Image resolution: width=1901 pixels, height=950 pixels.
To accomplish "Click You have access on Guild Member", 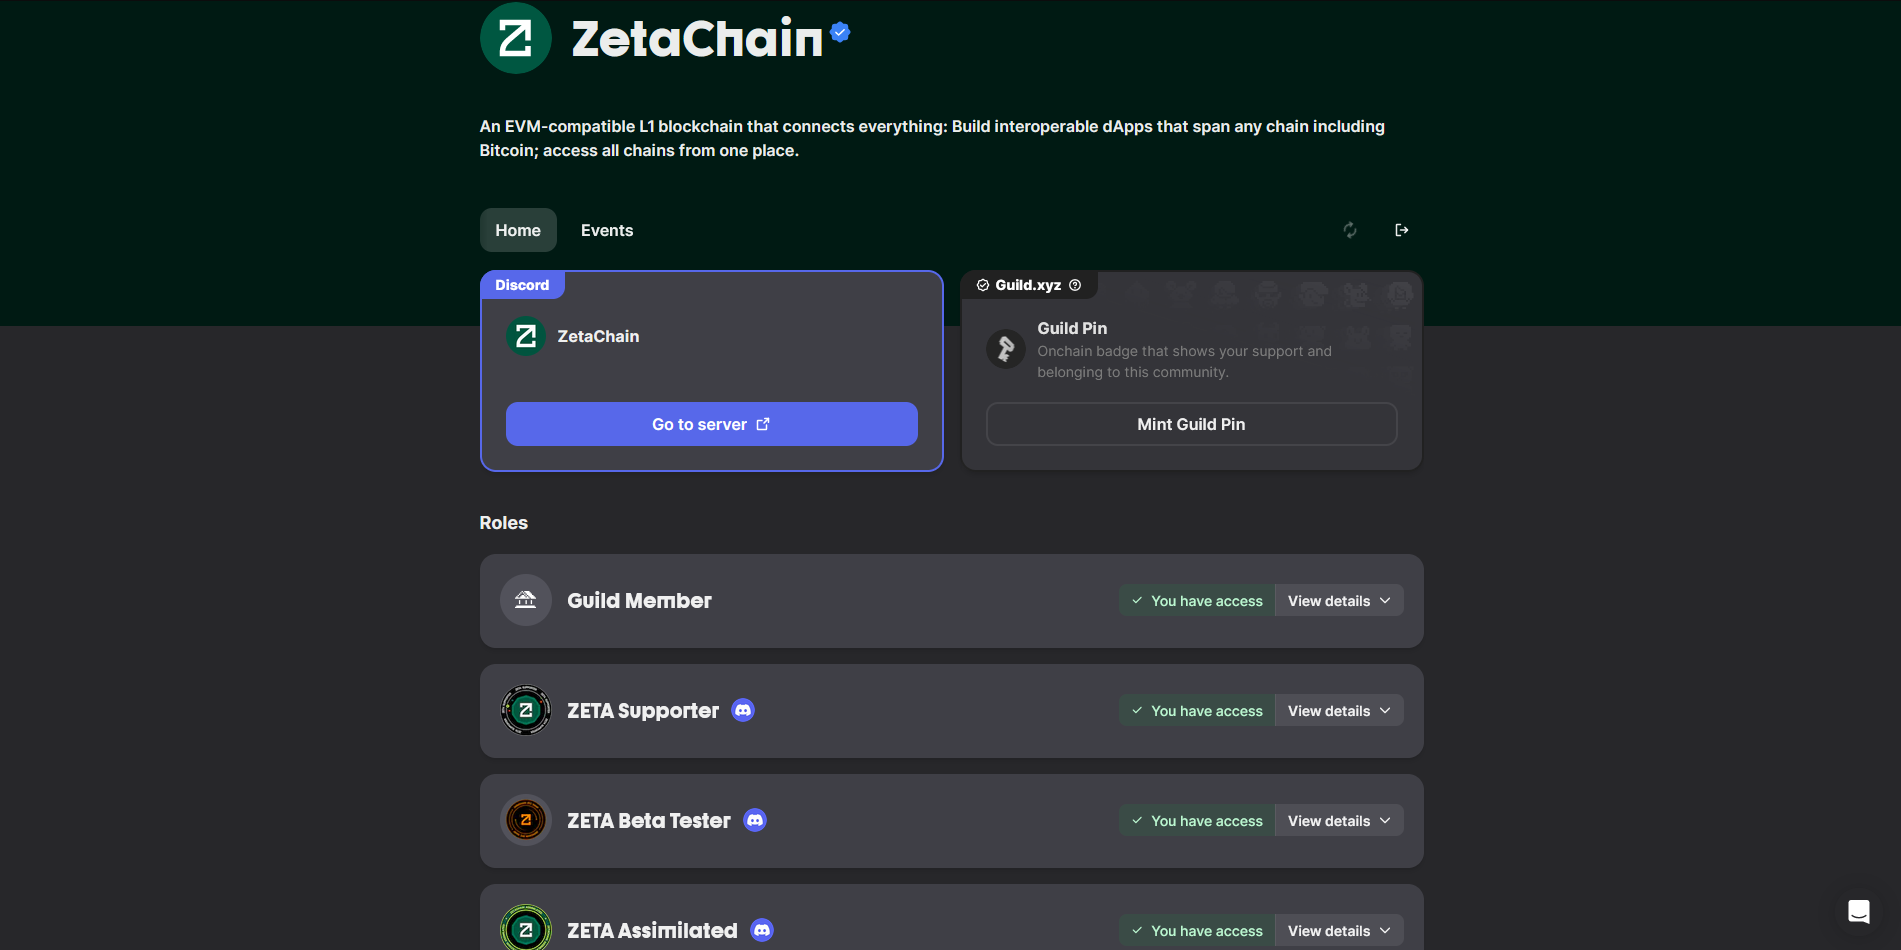I will pyautogui.click(x=1197, y=601).
